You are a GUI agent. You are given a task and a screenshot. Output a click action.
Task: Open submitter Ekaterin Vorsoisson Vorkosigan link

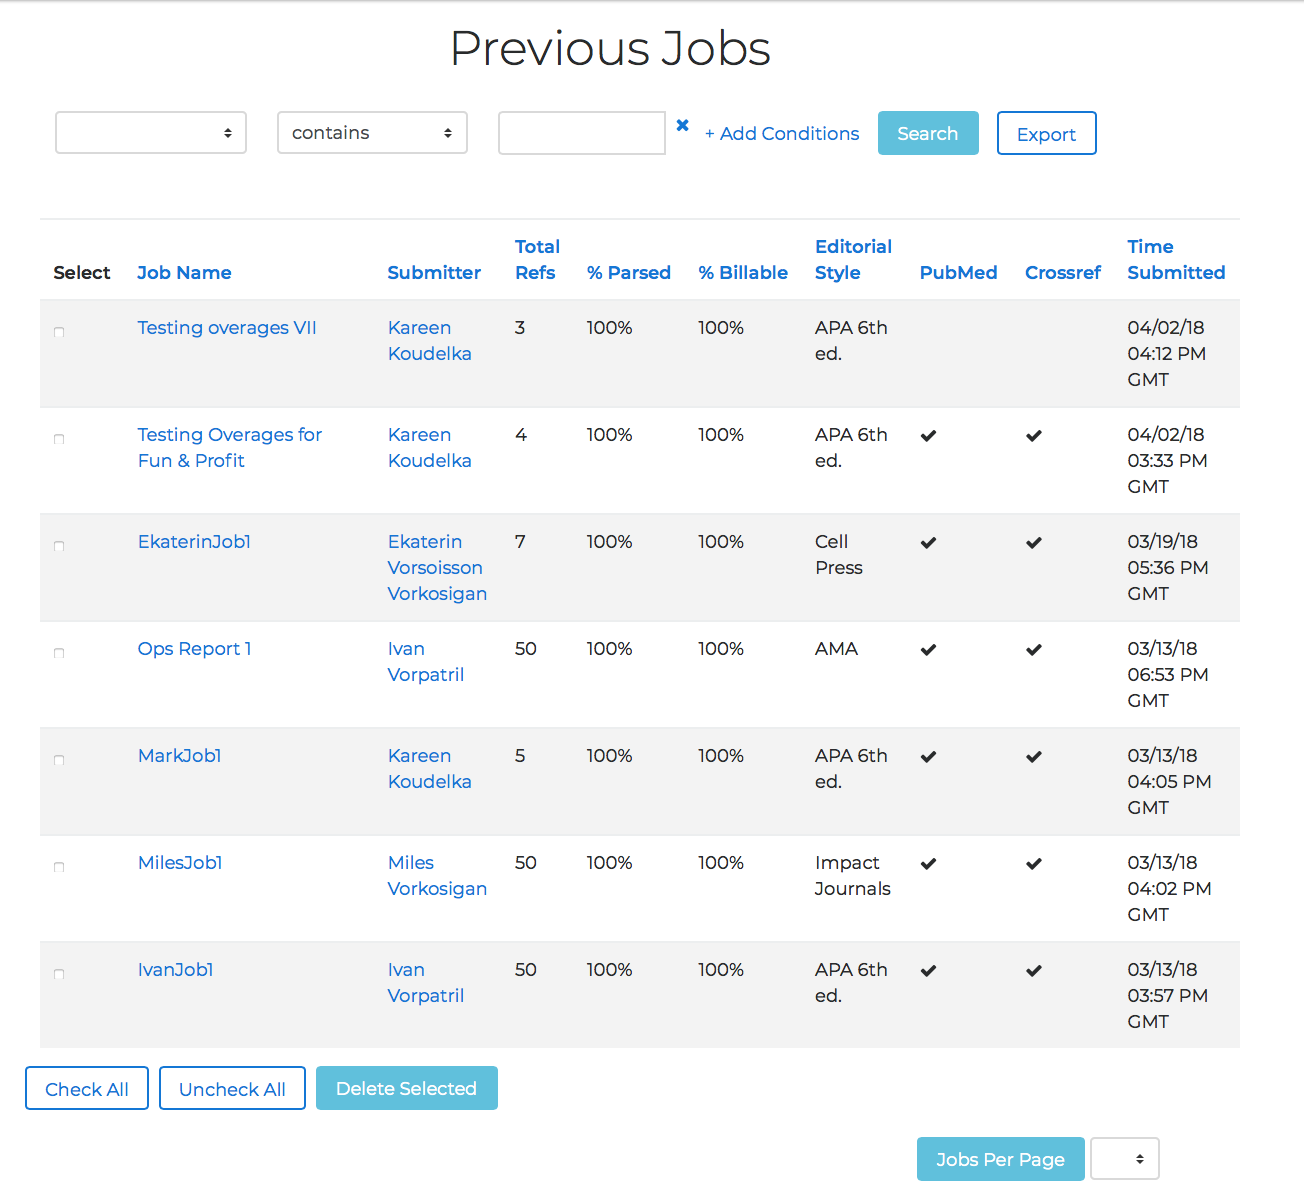coord(437,568)
